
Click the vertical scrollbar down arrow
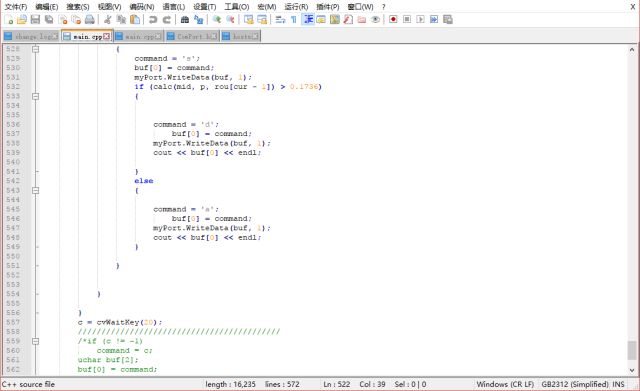coord(632,370)
